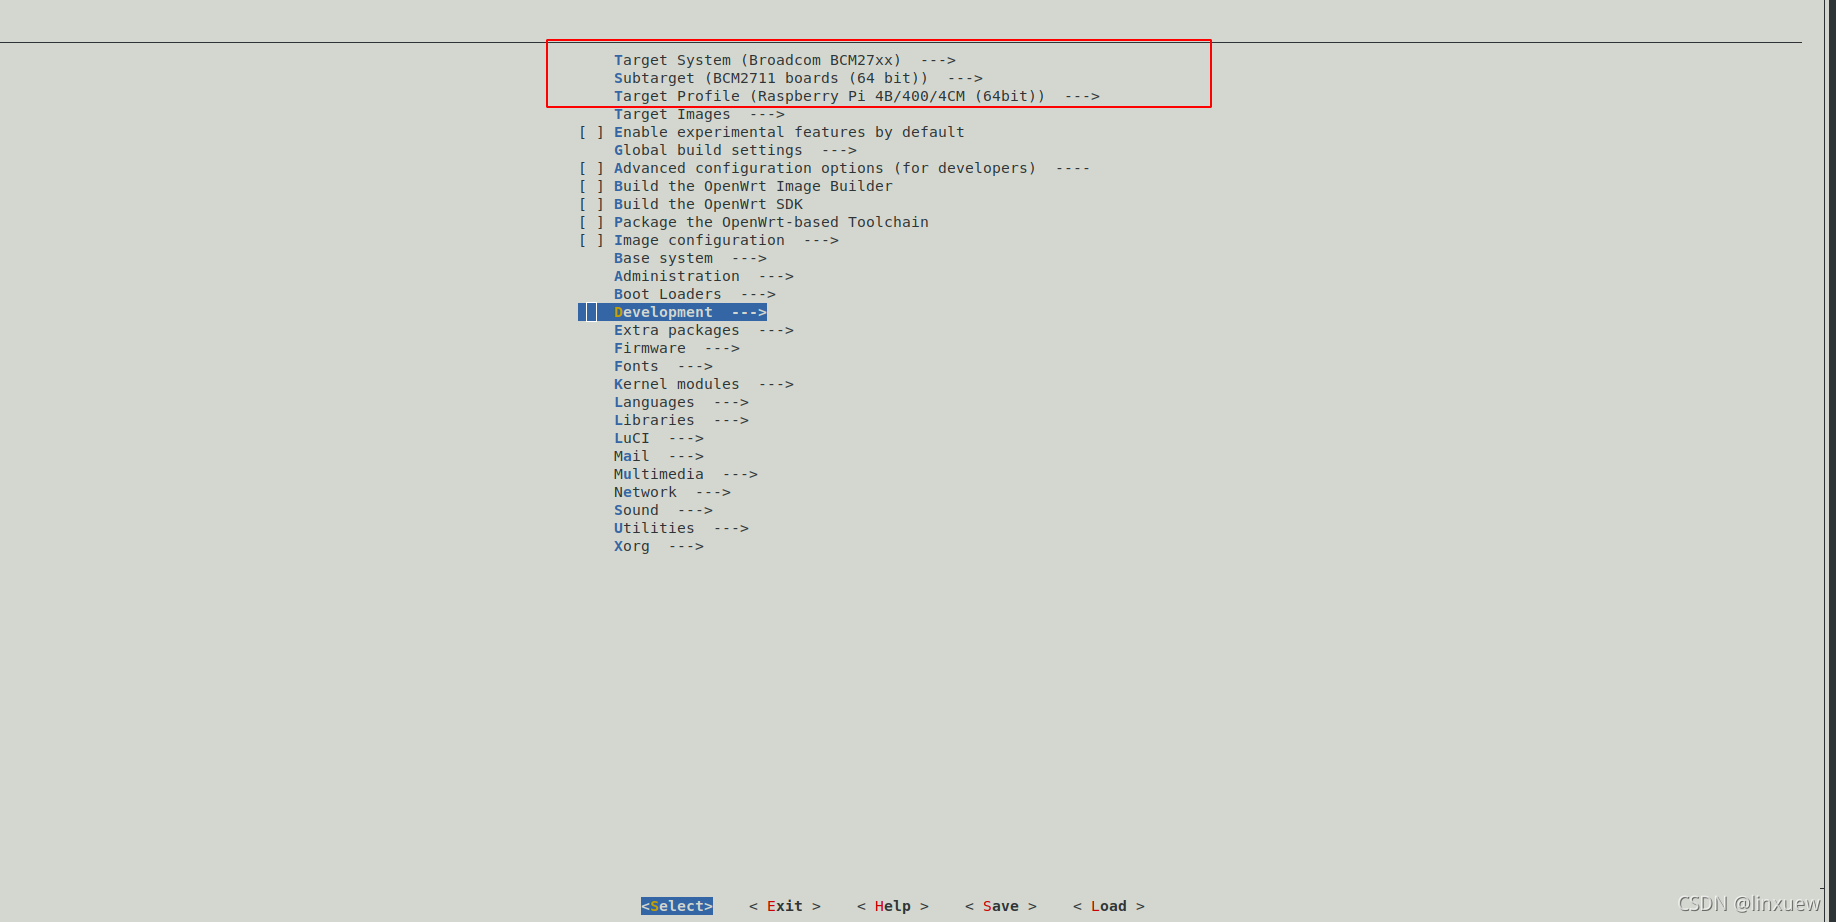Expand Boot Loaders submenu
The image size is (1836, 922).
point(694,294)
